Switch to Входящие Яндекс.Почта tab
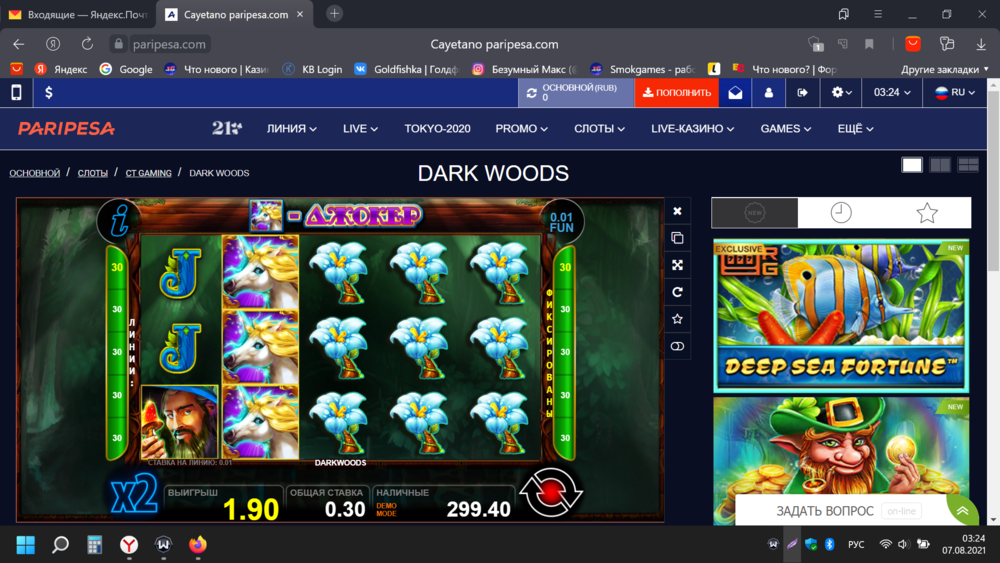 [78, 14]
